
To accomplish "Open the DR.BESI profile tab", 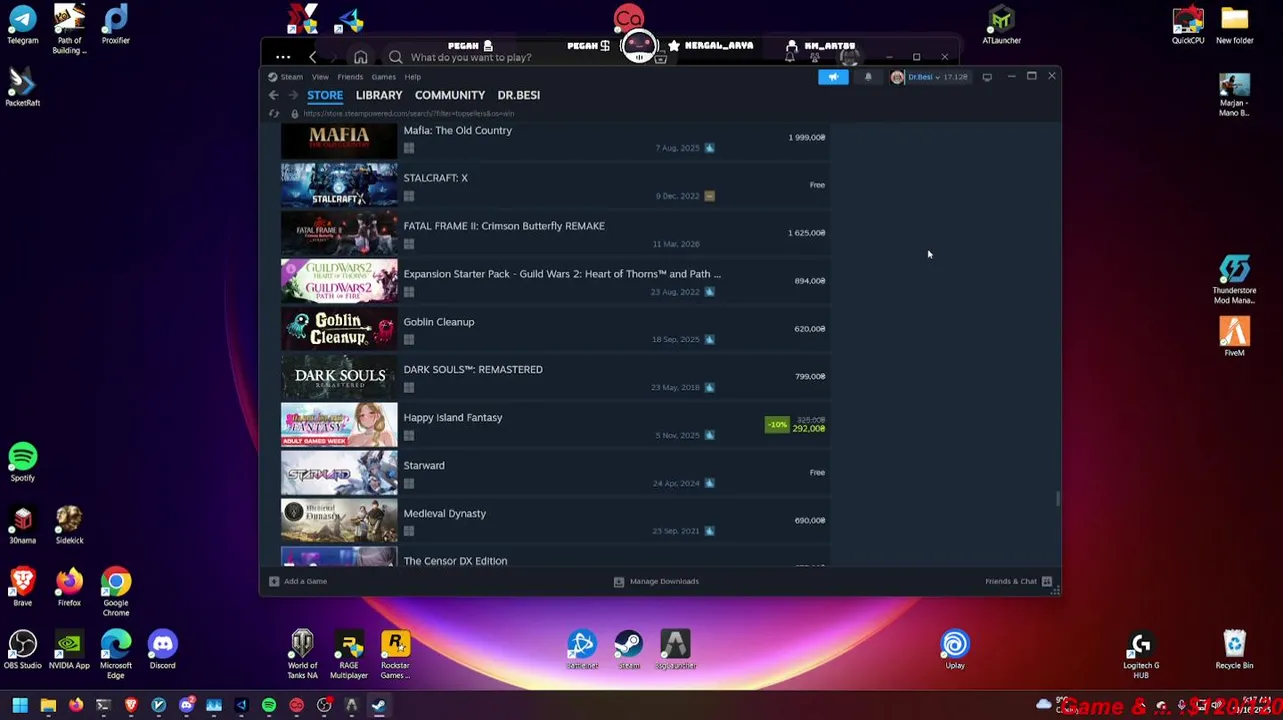I will click(518, 95).
